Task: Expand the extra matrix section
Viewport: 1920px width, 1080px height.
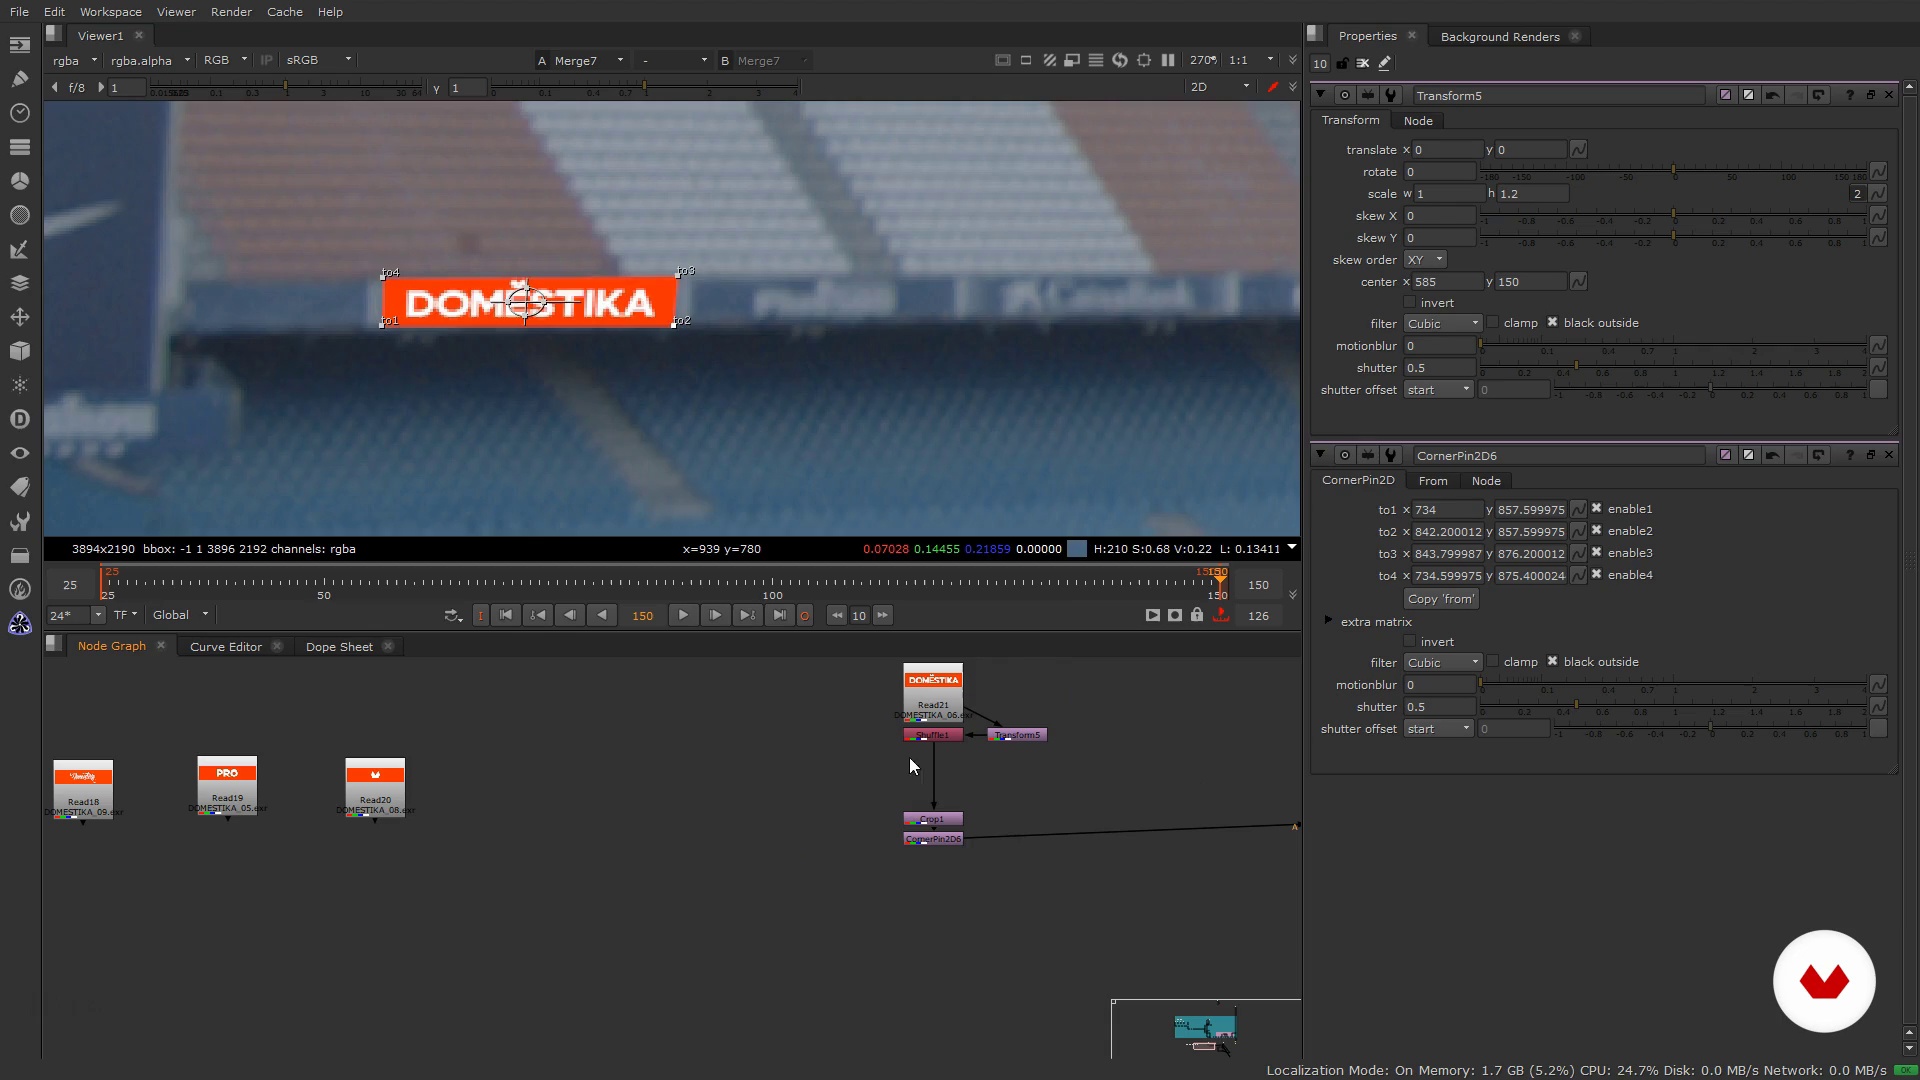Action: 1328,621
